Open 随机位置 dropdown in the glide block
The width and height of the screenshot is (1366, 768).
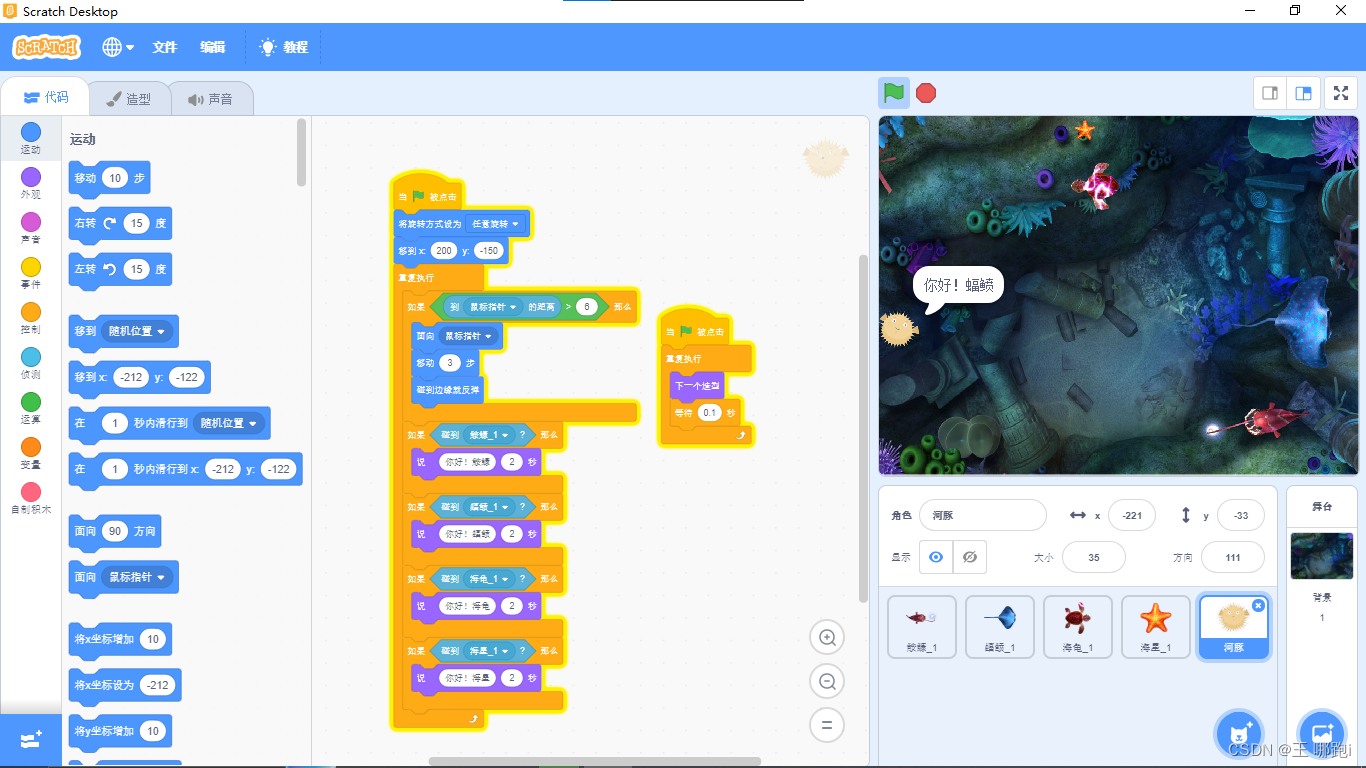click(x=231, y=423)
